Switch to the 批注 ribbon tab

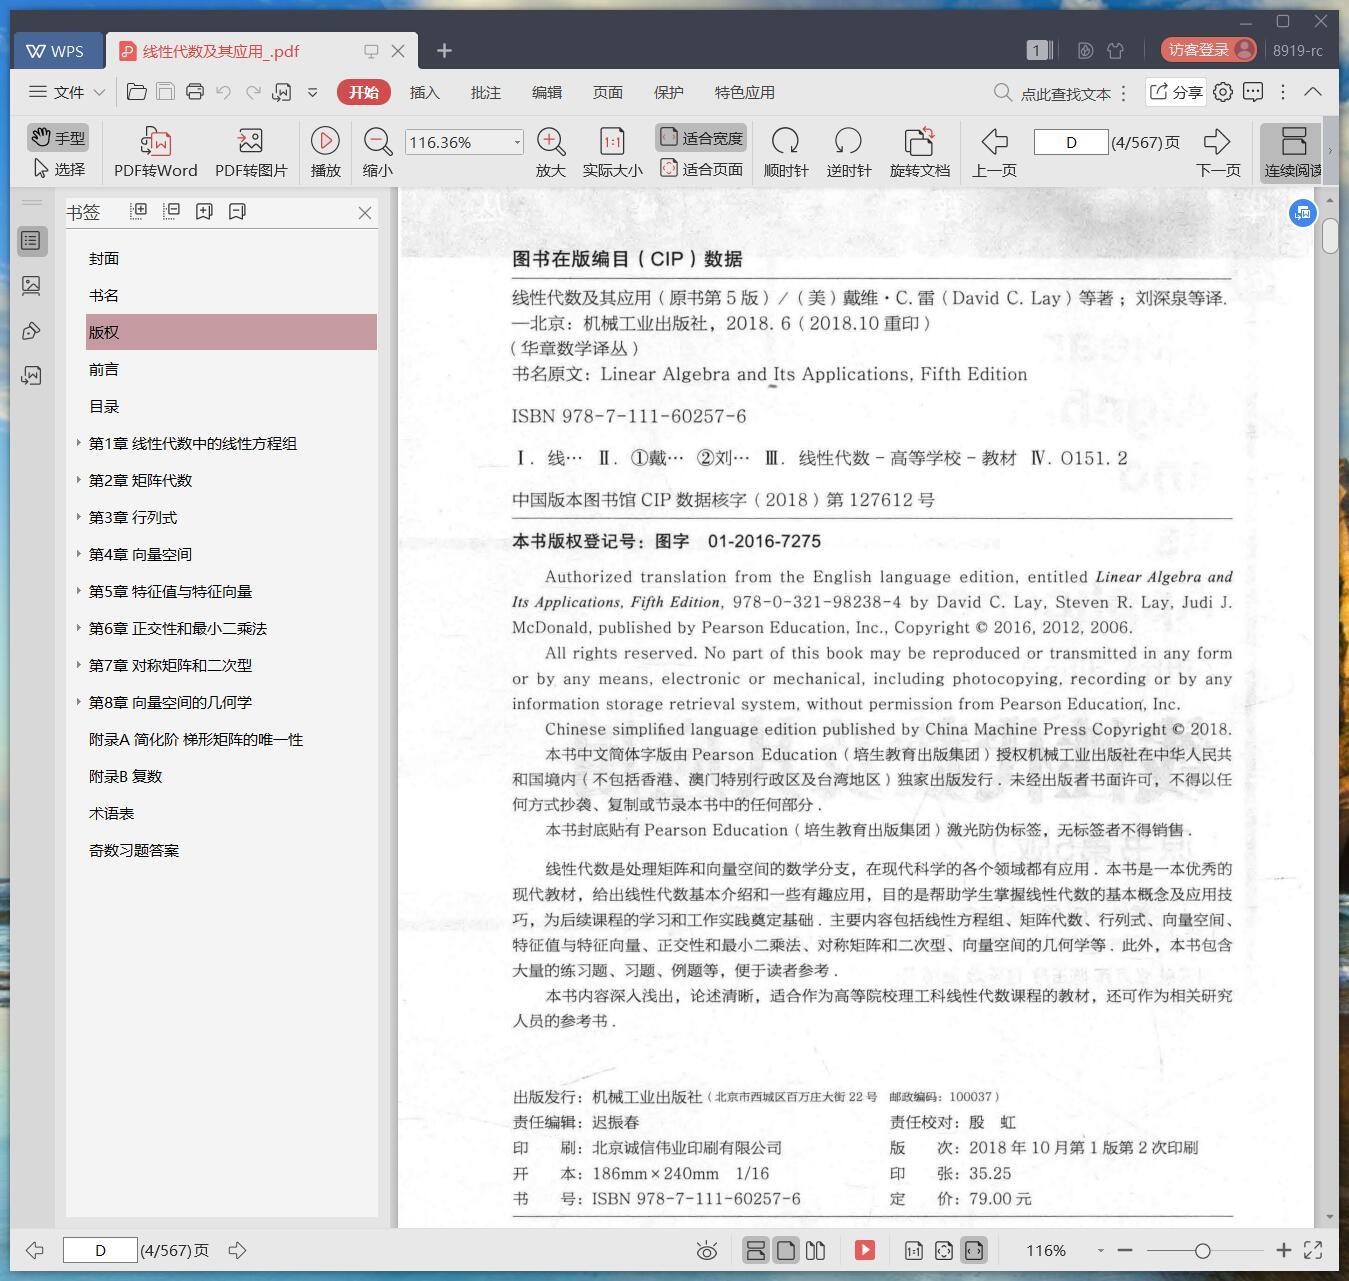tap(486, 92)
